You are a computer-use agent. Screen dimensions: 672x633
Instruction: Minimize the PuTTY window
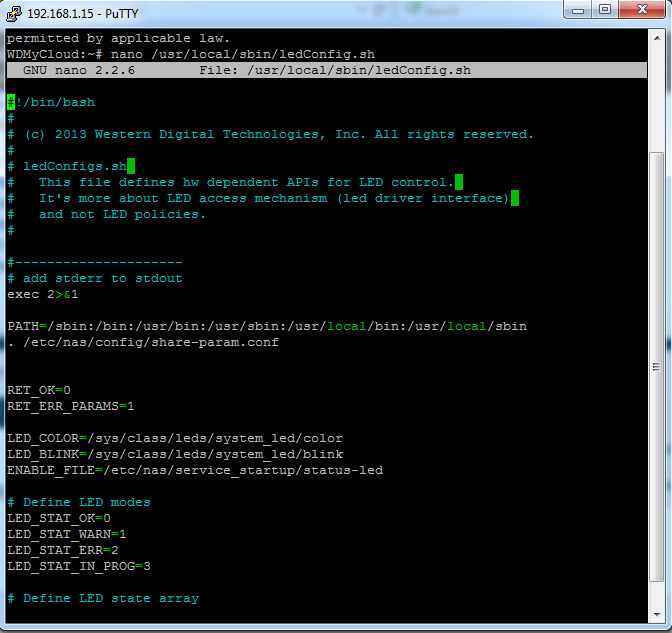[x=577, y=10]
